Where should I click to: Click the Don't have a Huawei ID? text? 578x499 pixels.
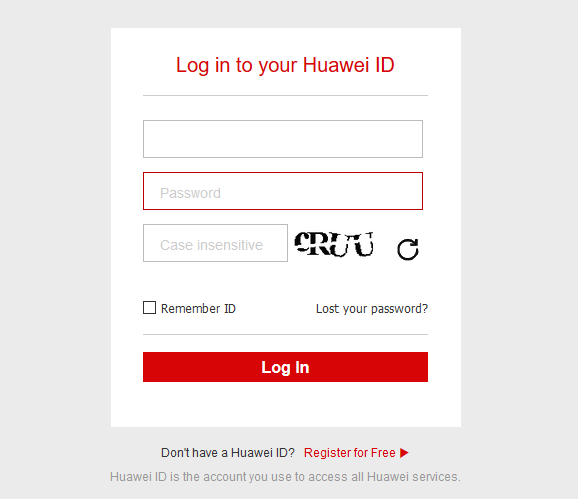228,453
